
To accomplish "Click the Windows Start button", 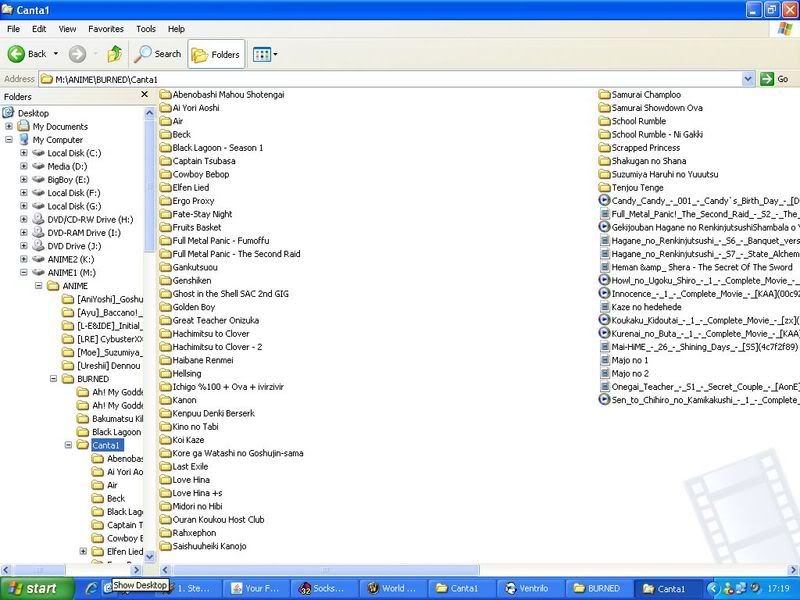I will (x=37, y=588).
